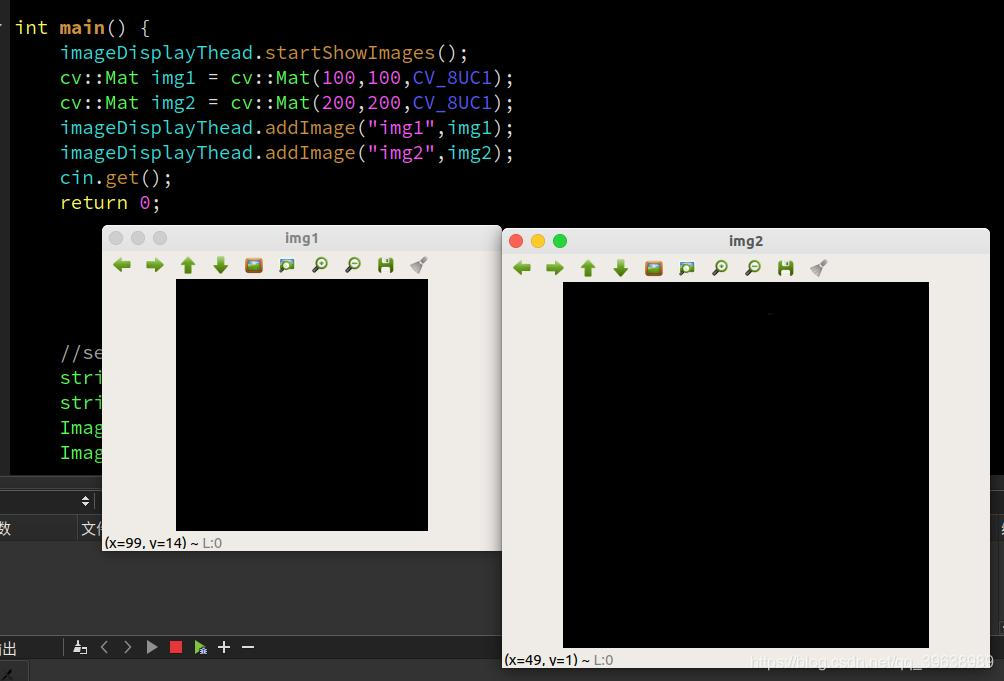Clear the output pane with broom icon
Screen dimensions: 1004x681
[80, 647]
